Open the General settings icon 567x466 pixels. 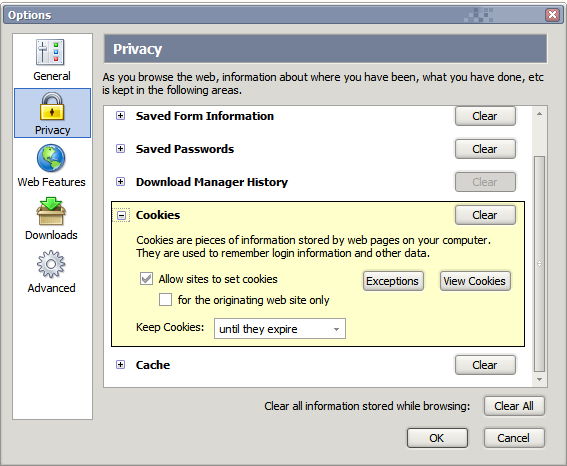[x=51, y=53]
